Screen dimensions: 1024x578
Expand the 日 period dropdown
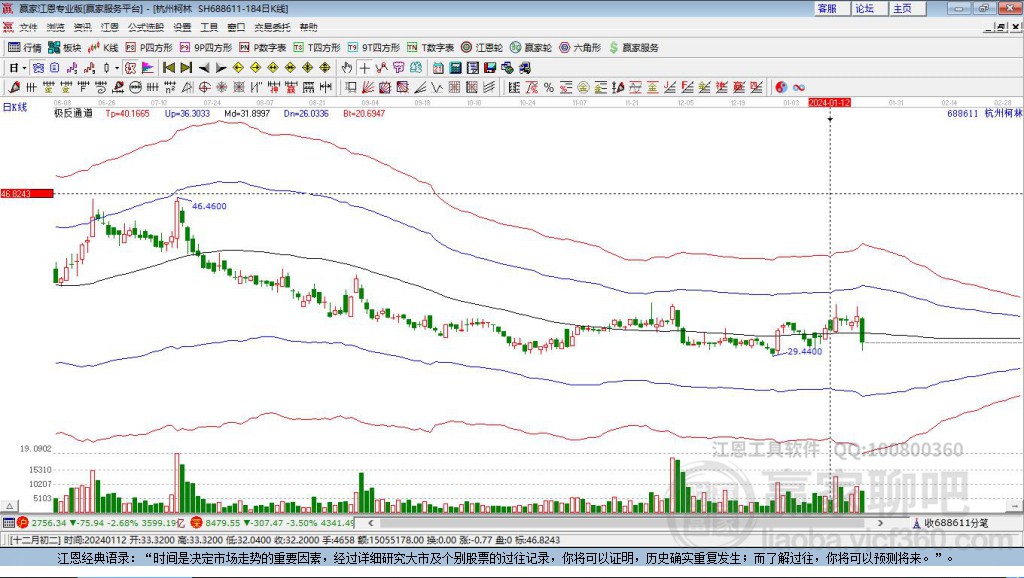(24, 68)
